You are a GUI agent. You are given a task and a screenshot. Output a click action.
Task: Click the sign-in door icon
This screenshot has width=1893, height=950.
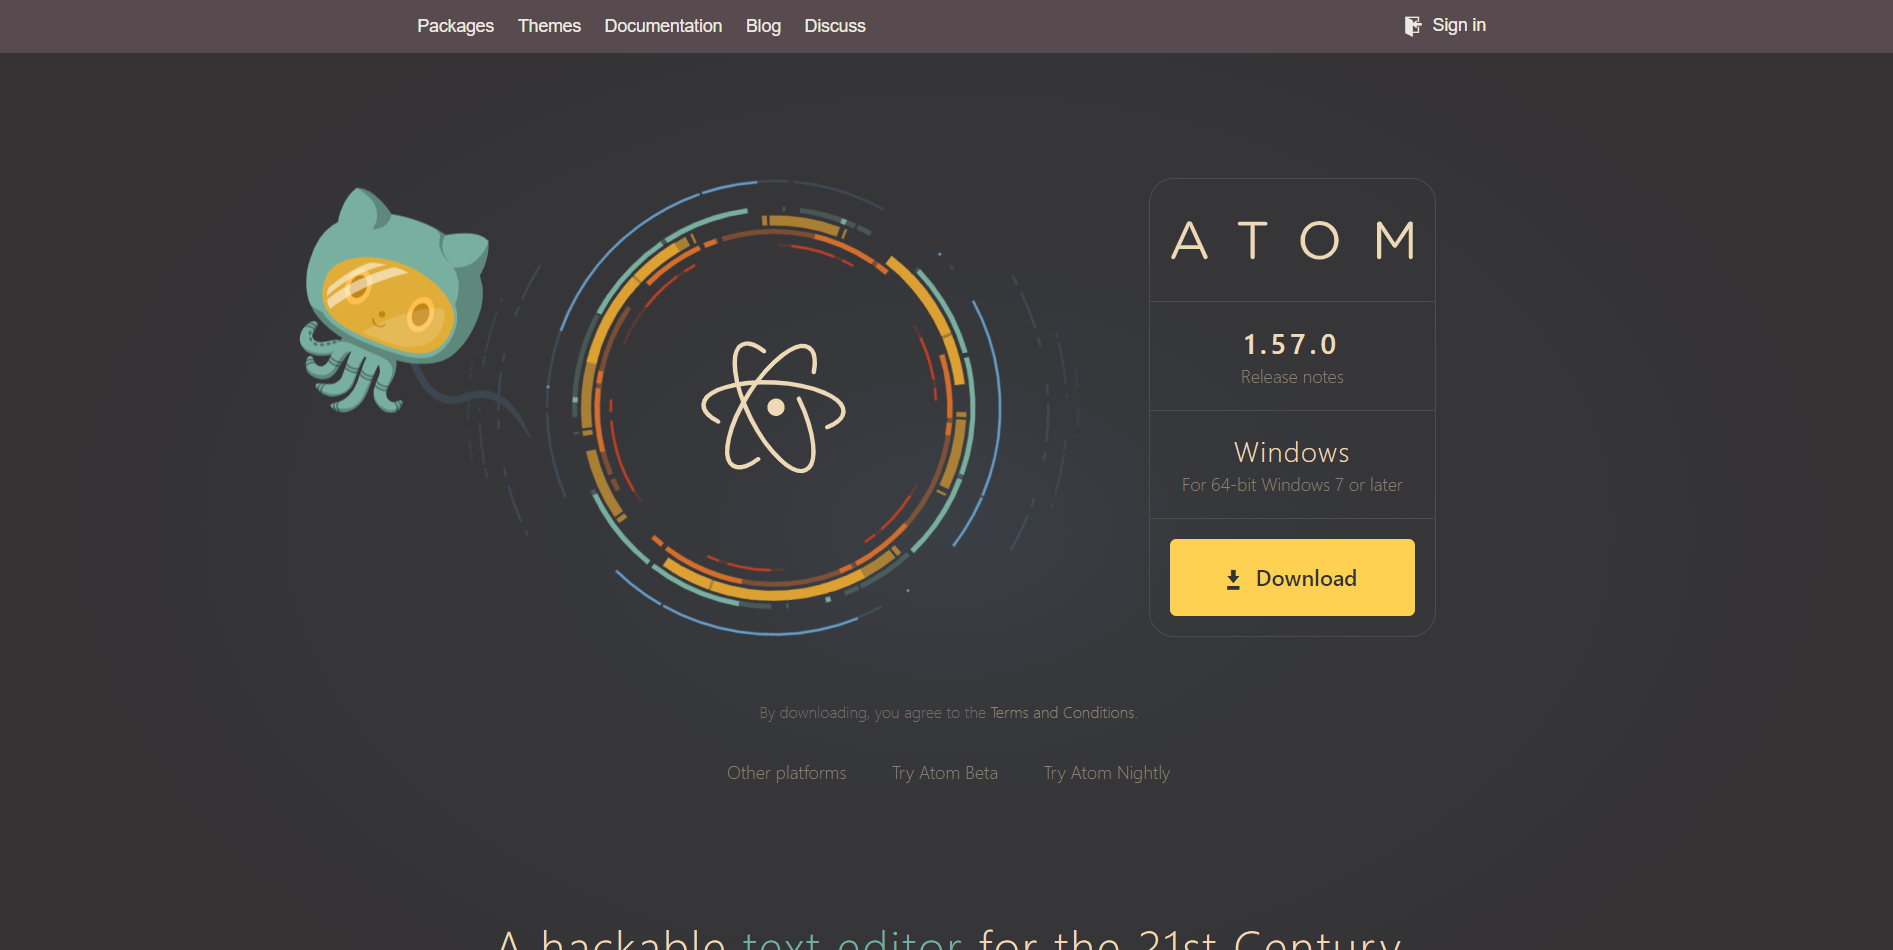(1412, 26)
